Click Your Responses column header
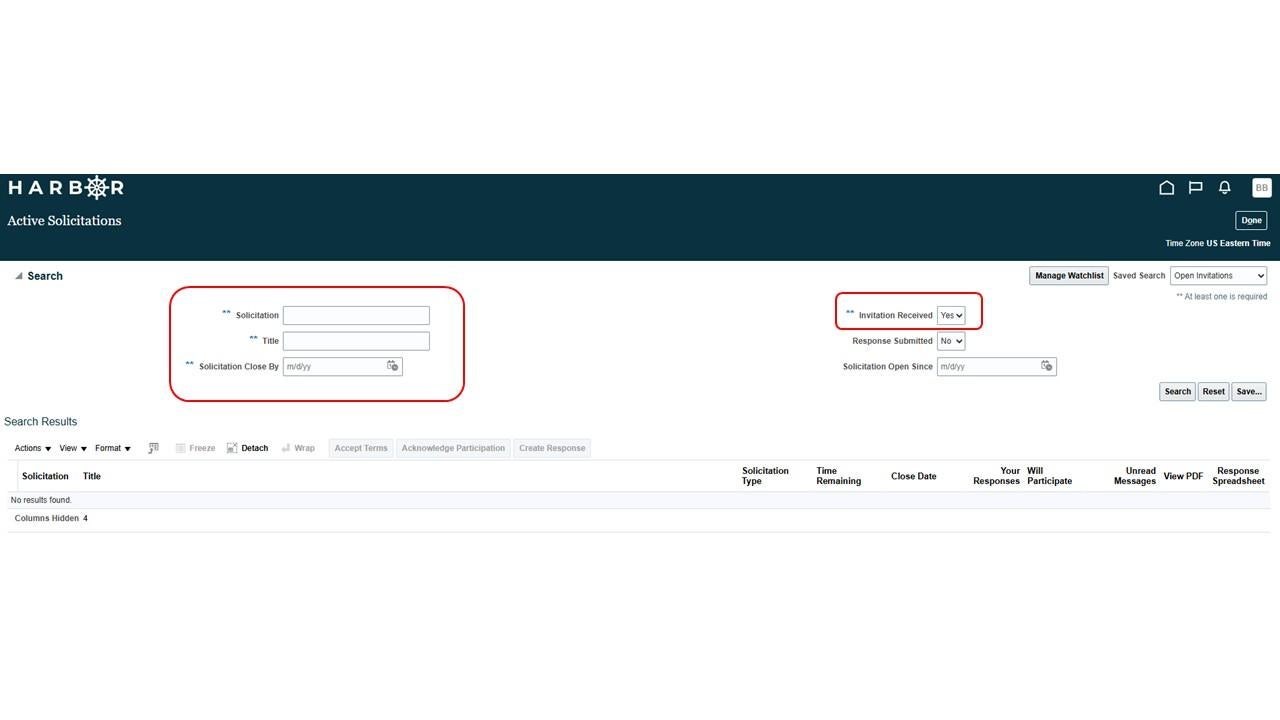 (x=996, y=476)
